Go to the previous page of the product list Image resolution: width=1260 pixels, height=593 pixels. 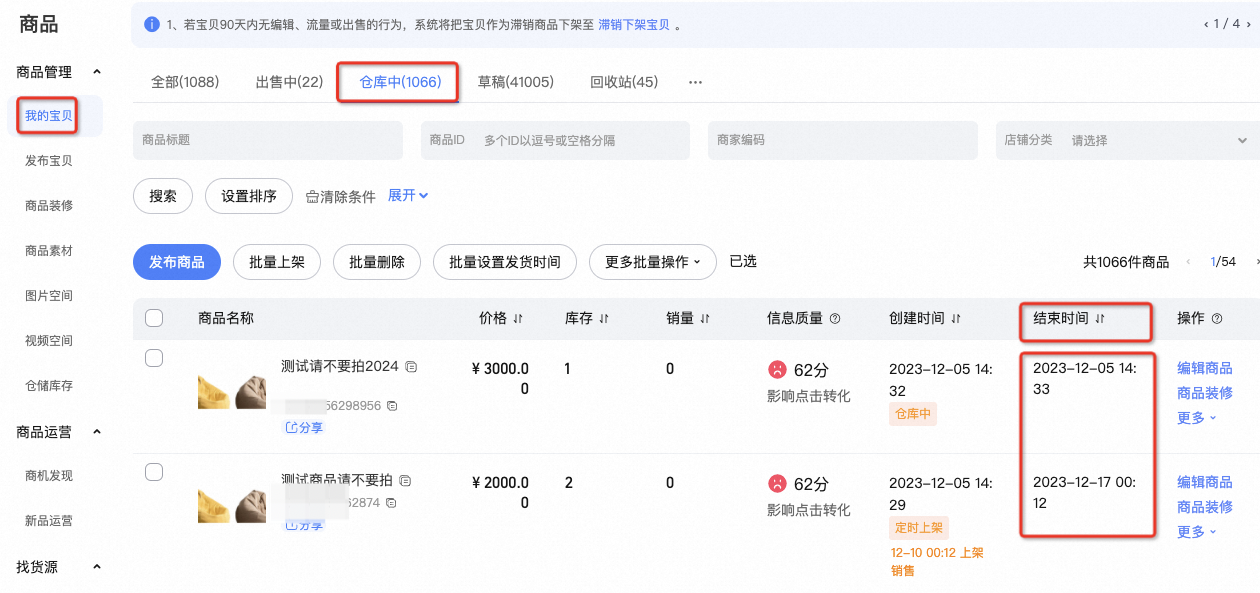click(1188, 262)
